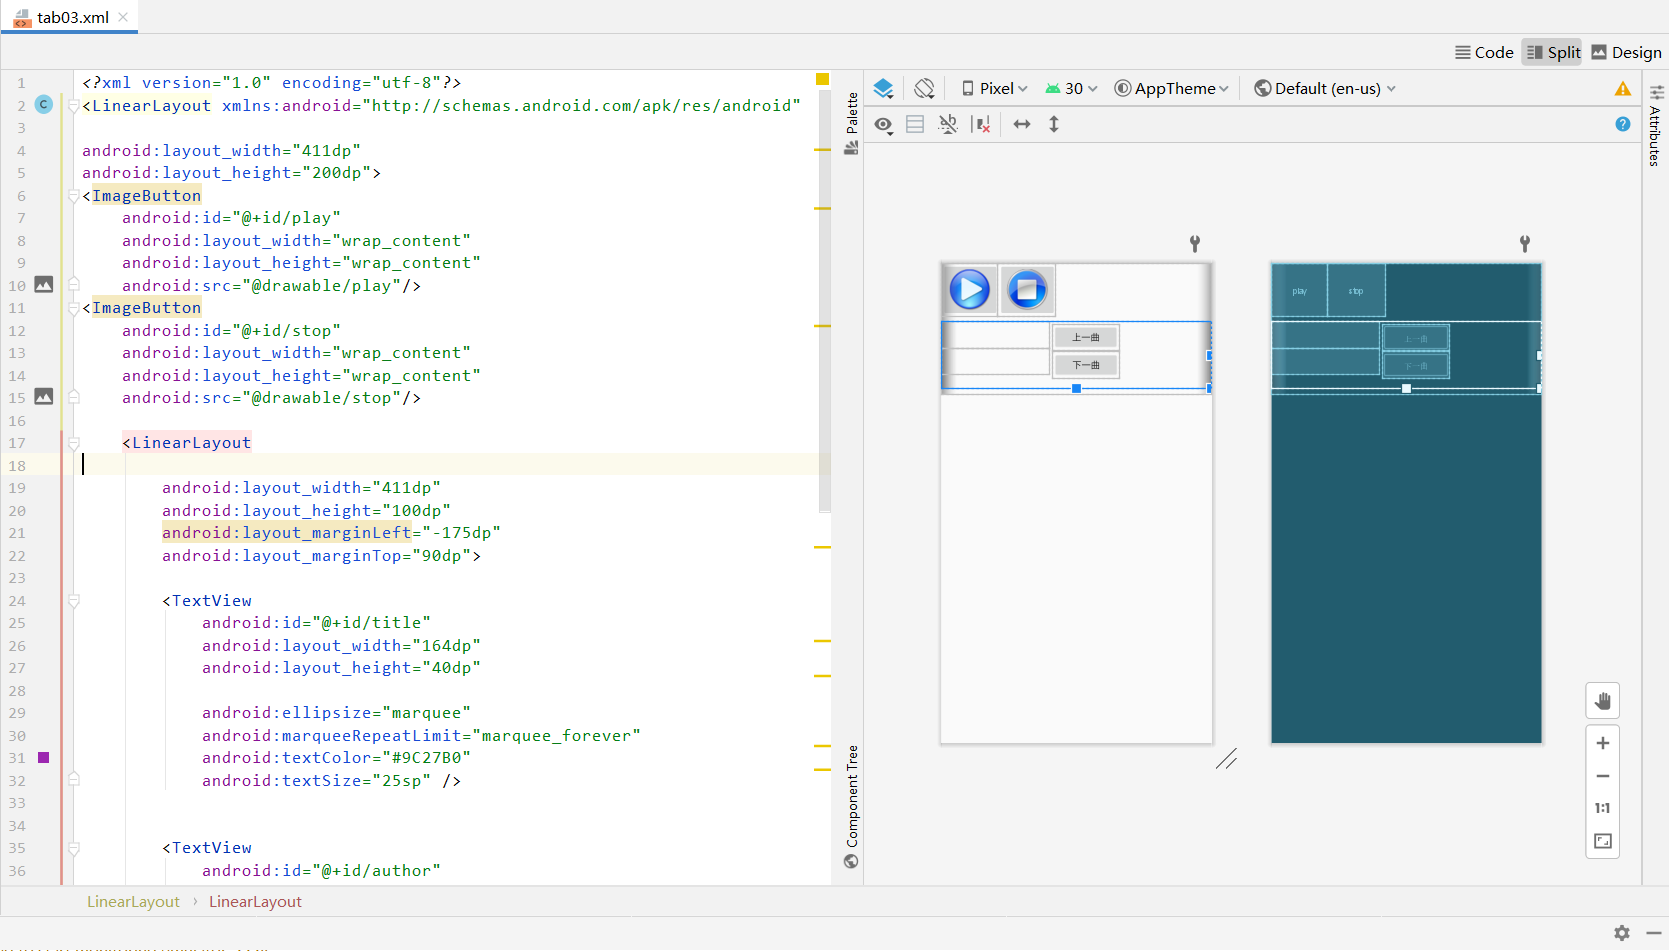Switch editor to Design mode
The image size is (1669, 951).
[1626, 52]
